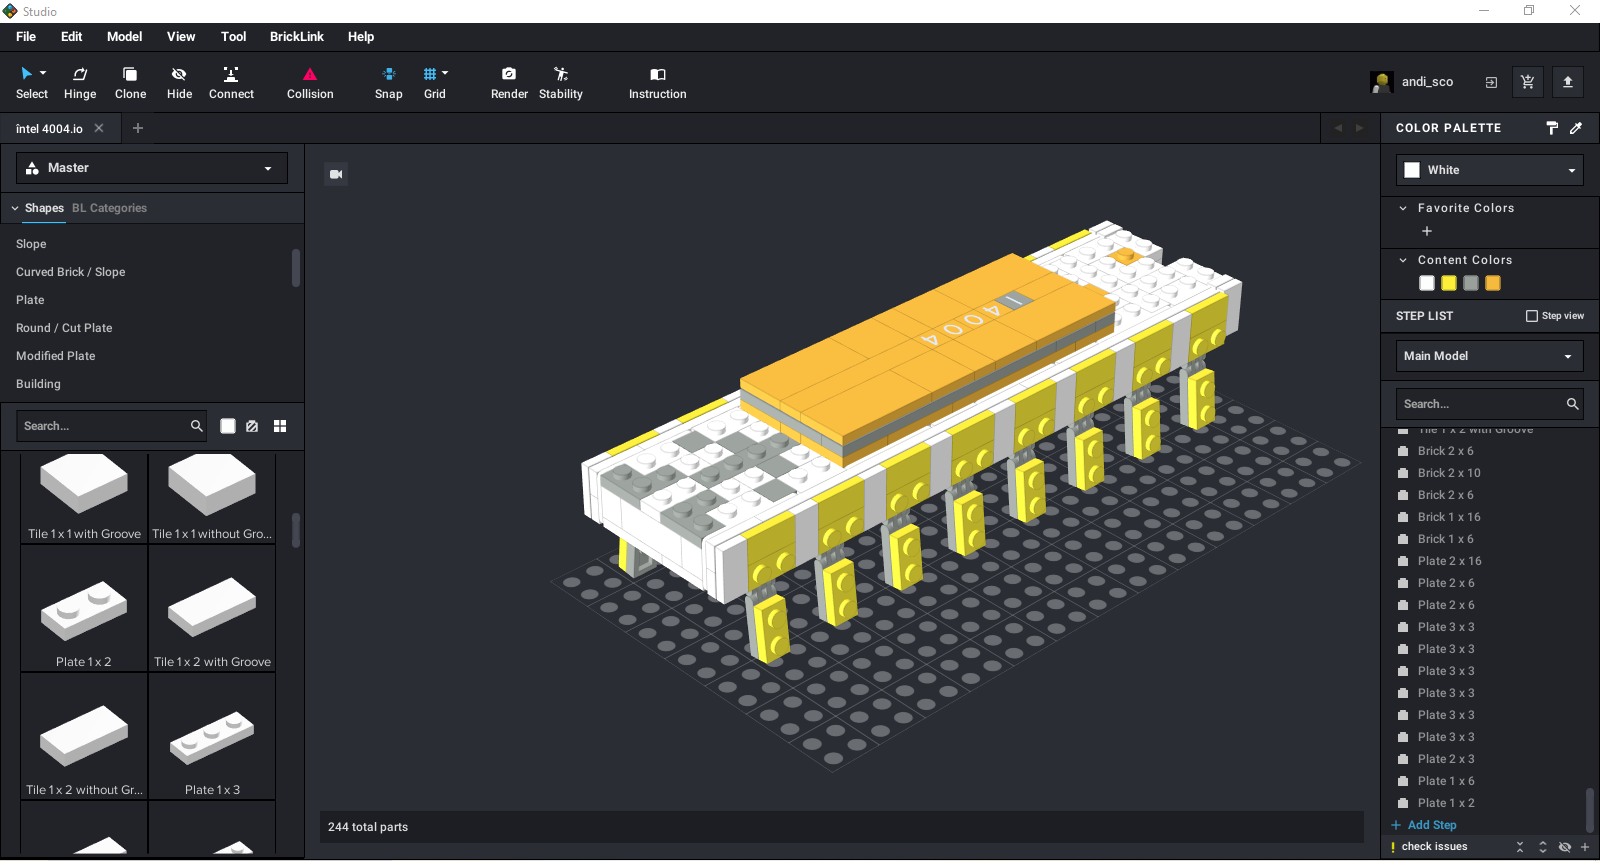This screenshot has height=861, width=1600.
Task: Enable the Step view checkbox
Action: (1532, 316)
